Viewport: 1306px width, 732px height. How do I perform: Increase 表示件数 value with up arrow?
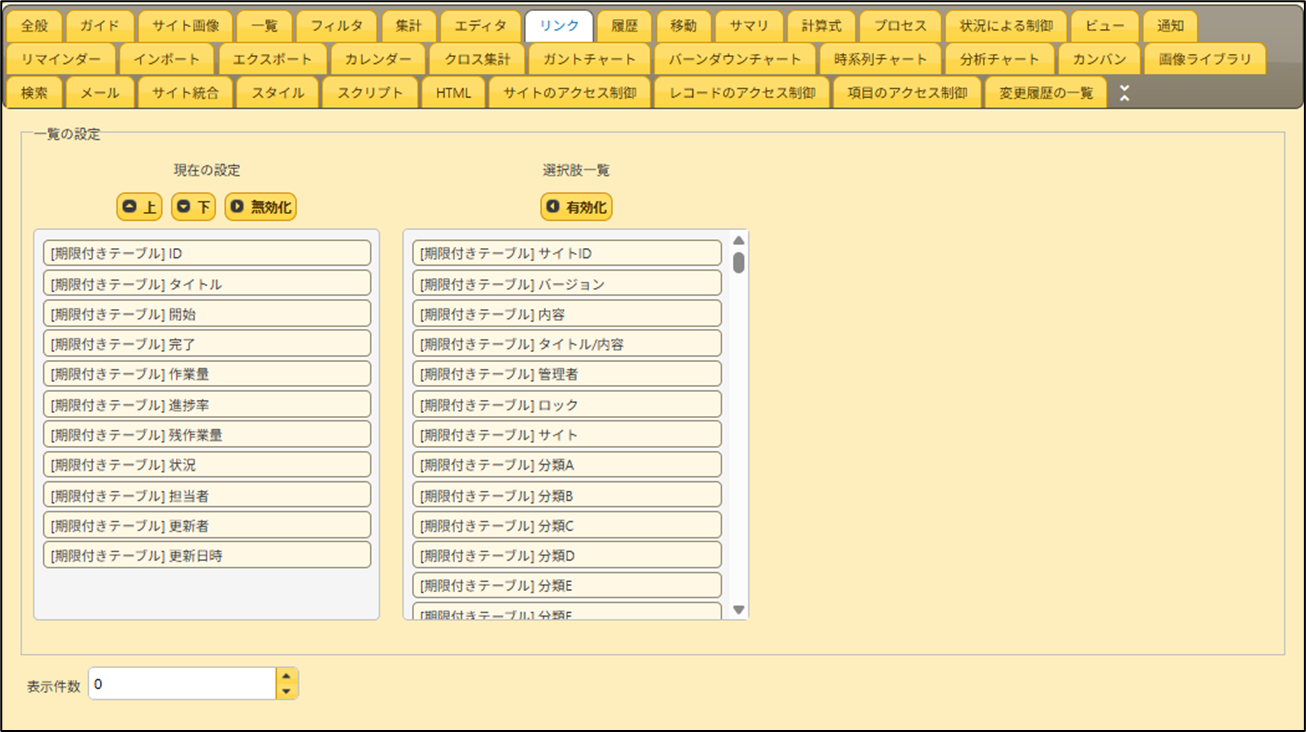click(x=287, y=676)
